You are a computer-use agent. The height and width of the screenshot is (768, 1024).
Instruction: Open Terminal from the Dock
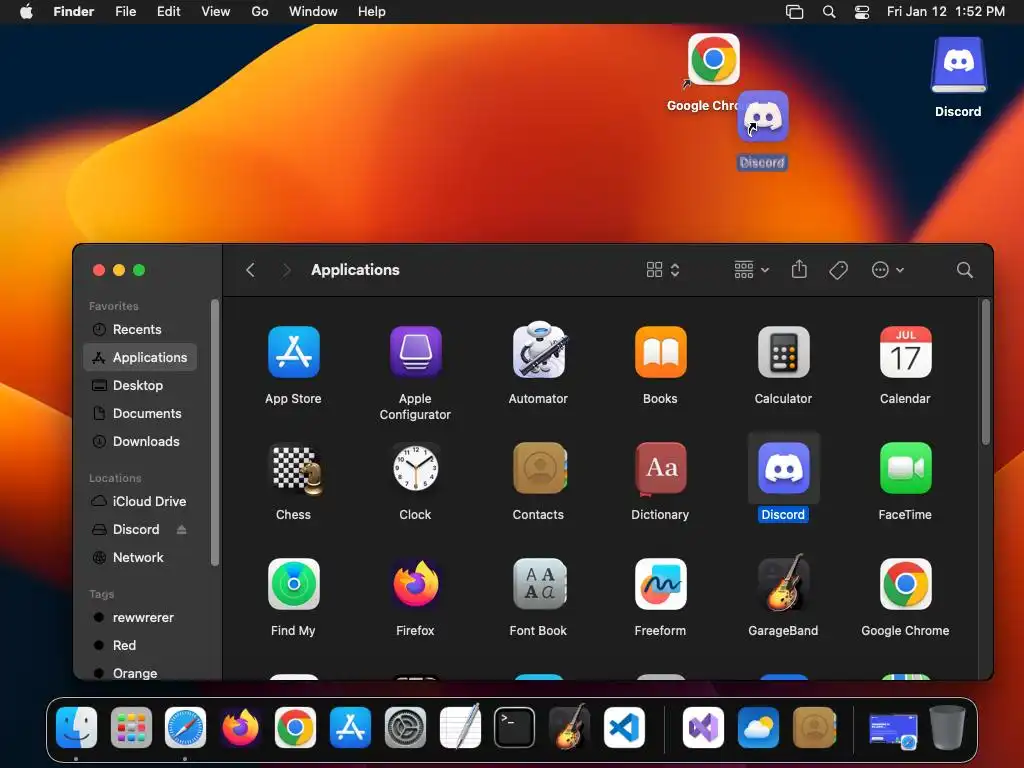(x=515, y=728)
